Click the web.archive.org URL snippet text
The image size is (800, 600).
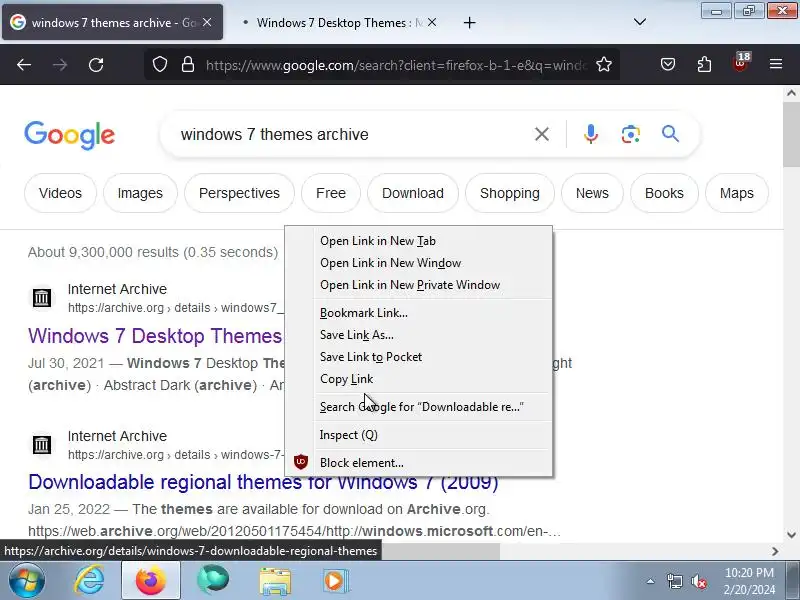pos(294,531)
